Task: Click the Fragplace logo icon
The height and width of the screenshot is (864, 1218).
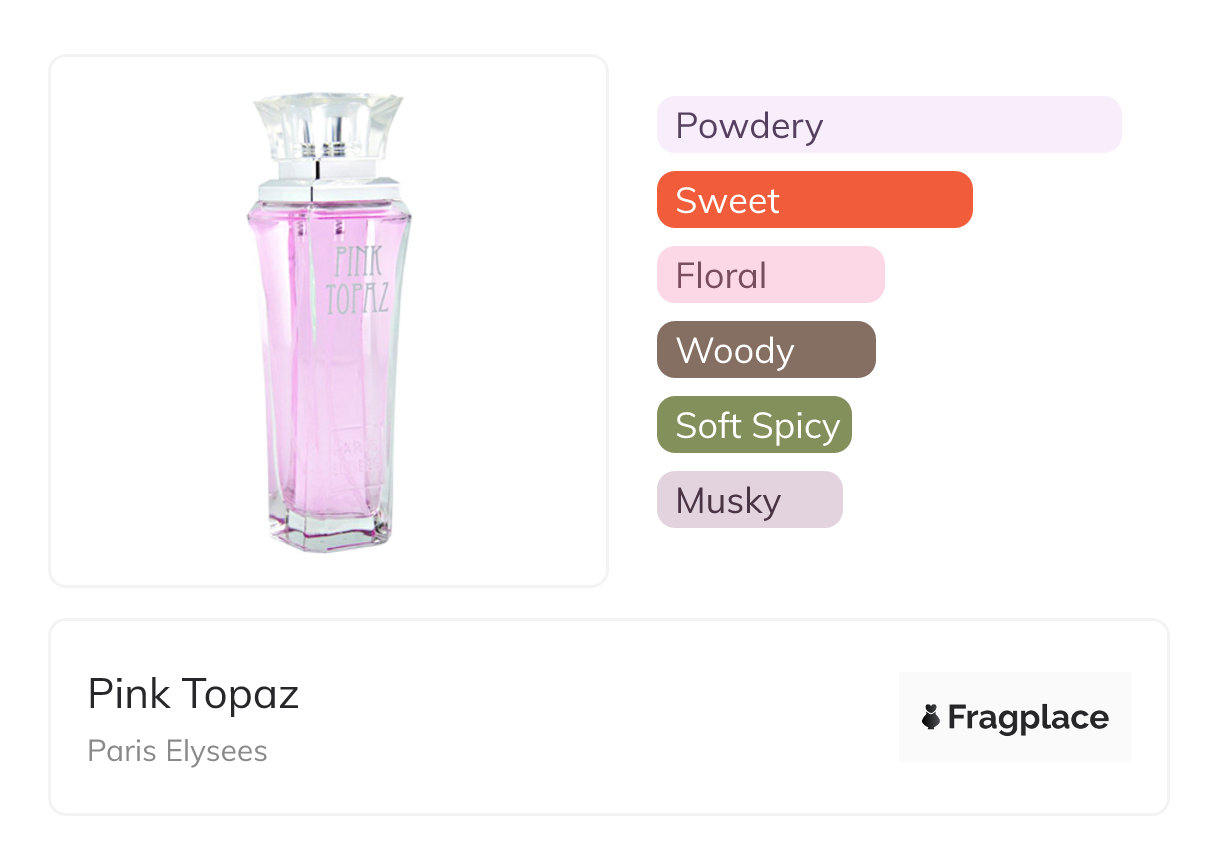Action: tap(931, 717)
